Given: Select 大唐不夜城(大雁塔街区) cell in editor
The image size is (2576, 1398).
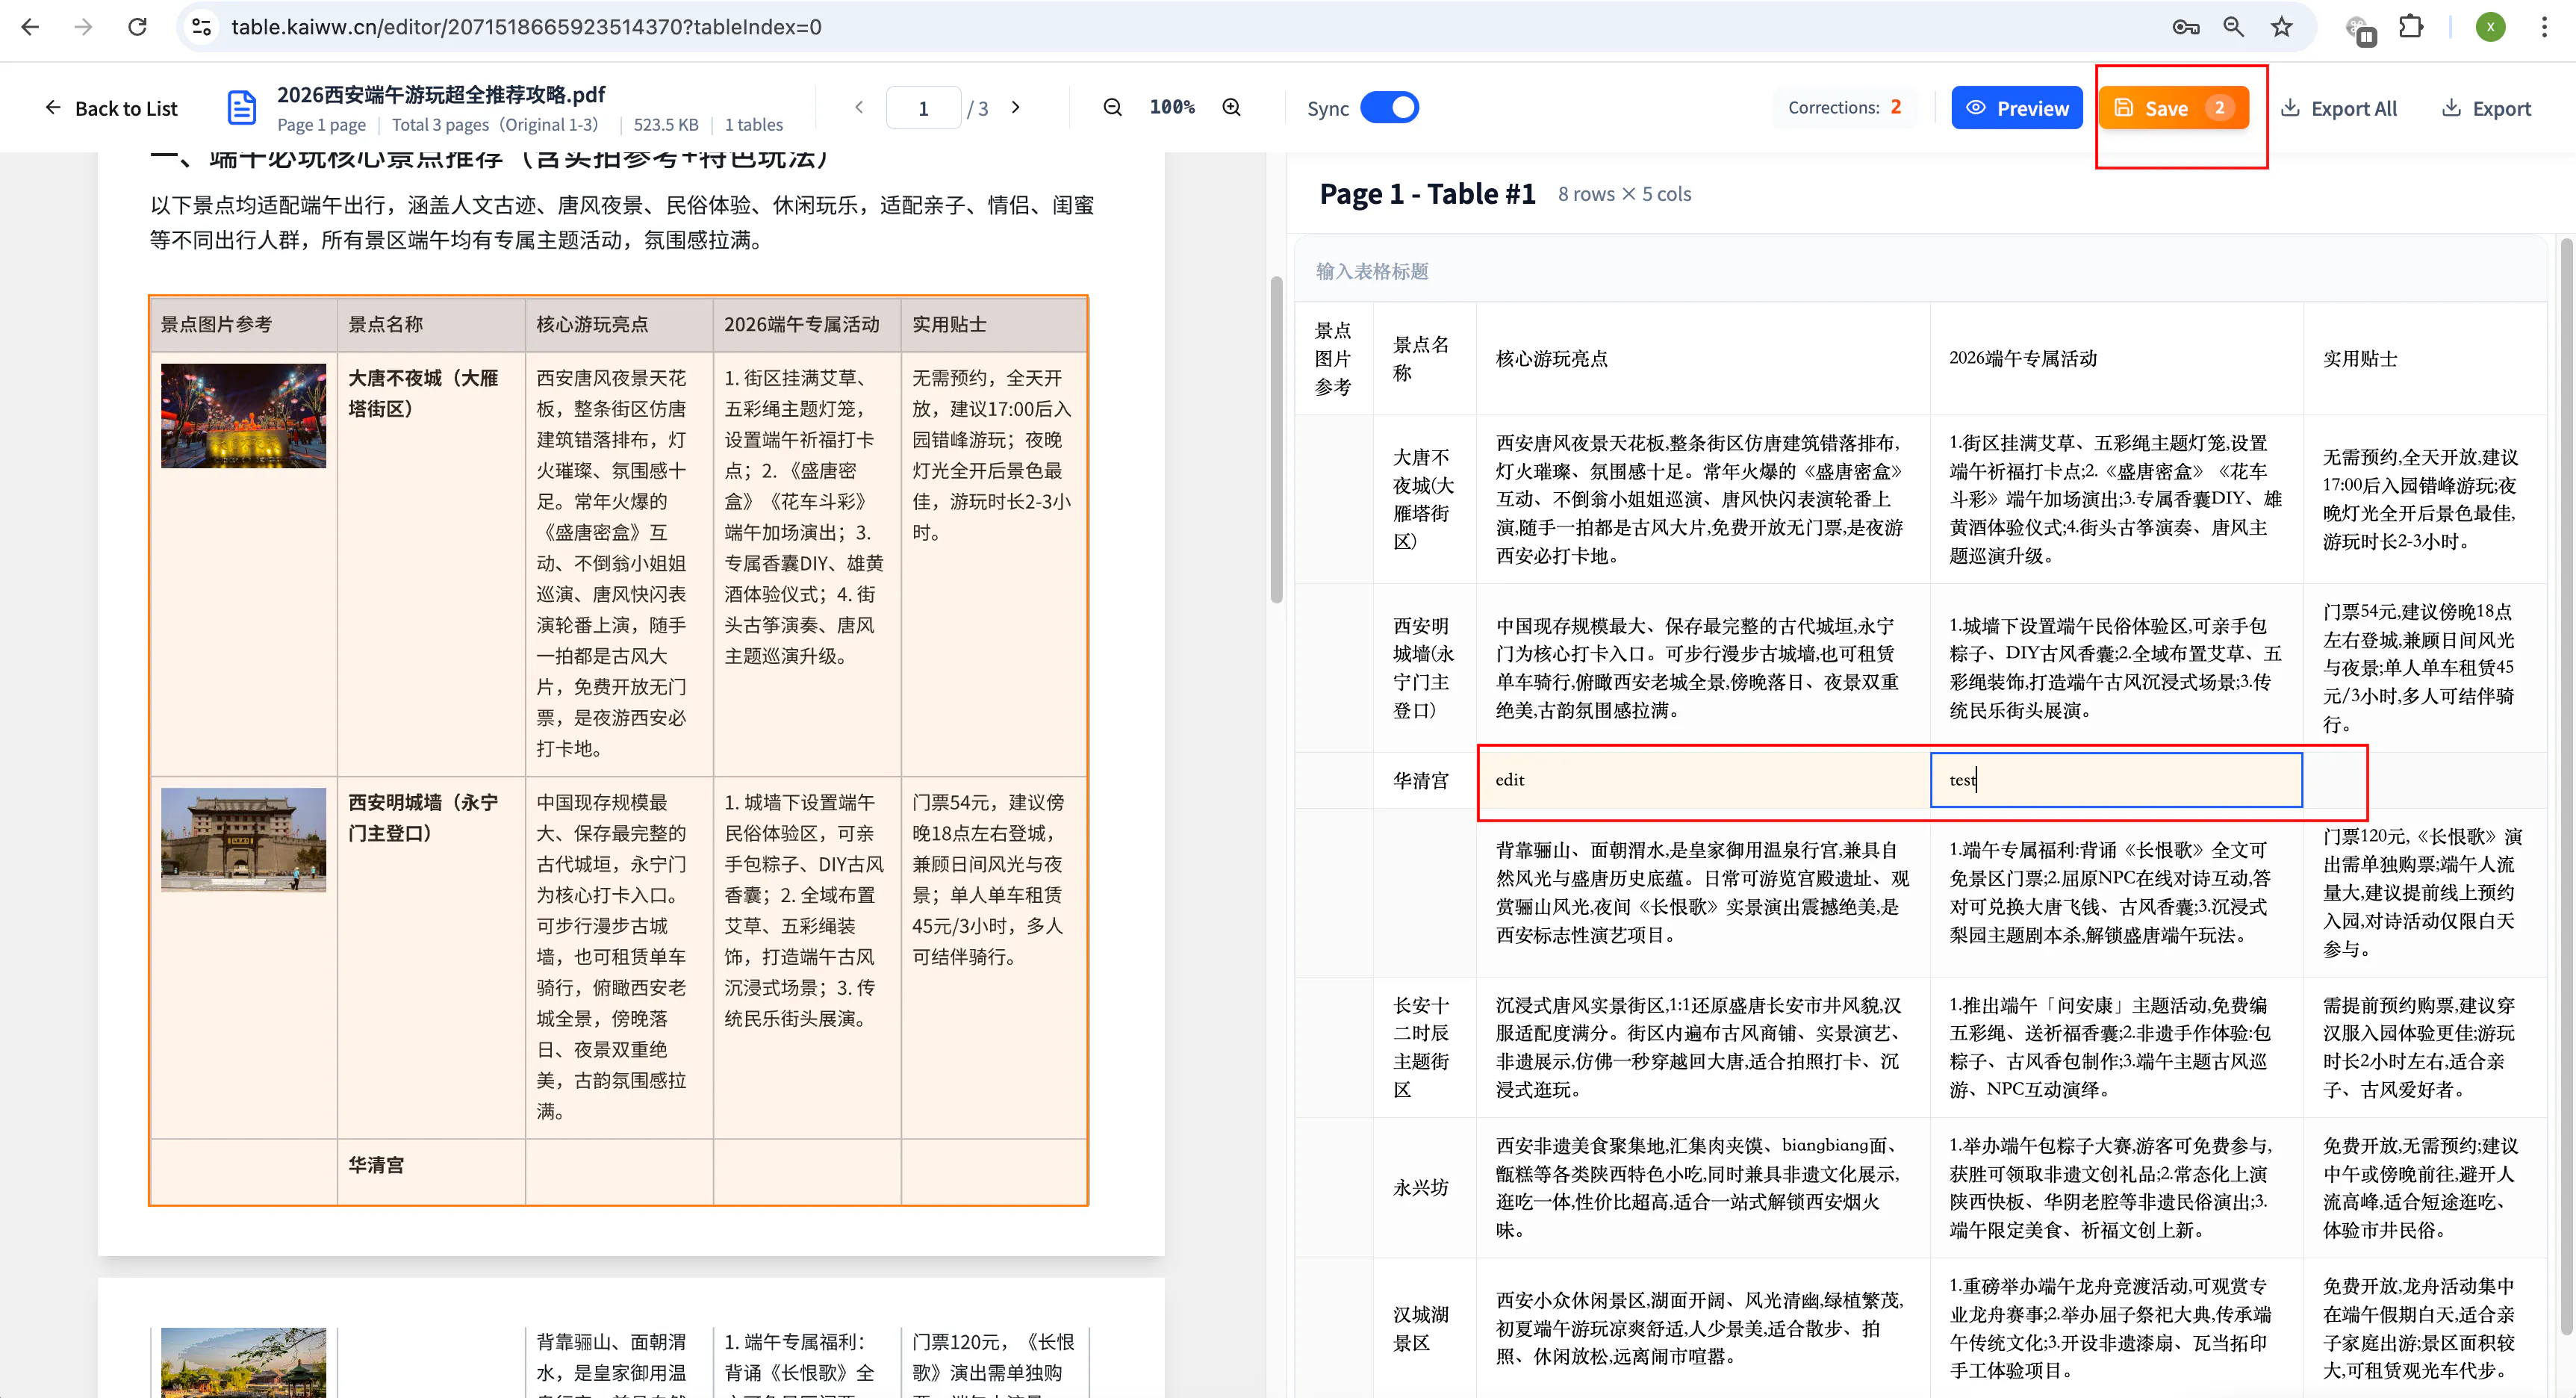Looking at the screenshot, I should tap(1424, 499).
